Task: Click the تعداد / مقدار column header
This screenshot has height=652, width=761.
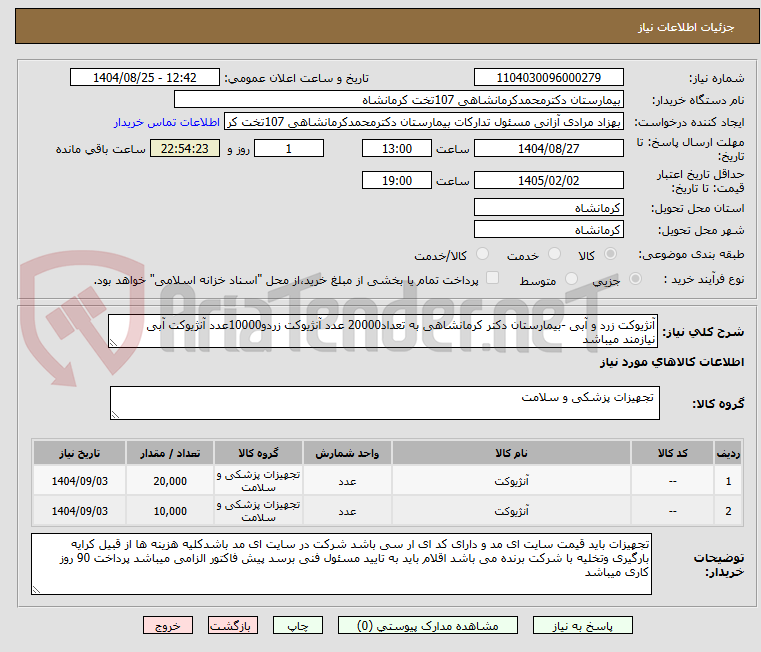Action: [170, 453]
